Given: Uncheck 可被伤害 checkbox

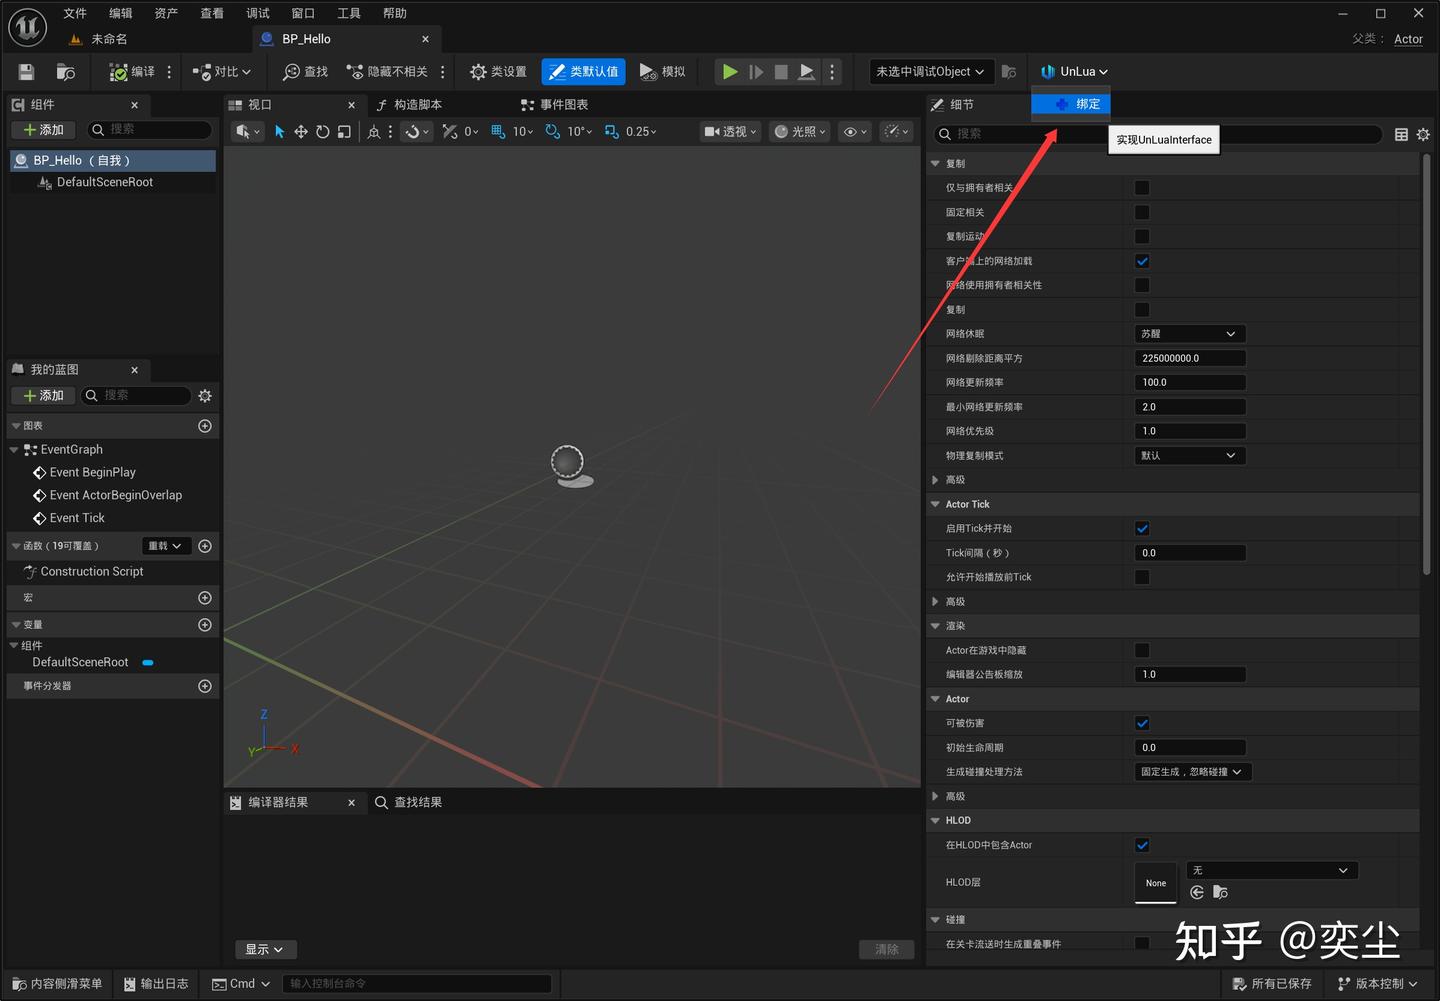Looking at the screenshot, I should click(1142, 723).
